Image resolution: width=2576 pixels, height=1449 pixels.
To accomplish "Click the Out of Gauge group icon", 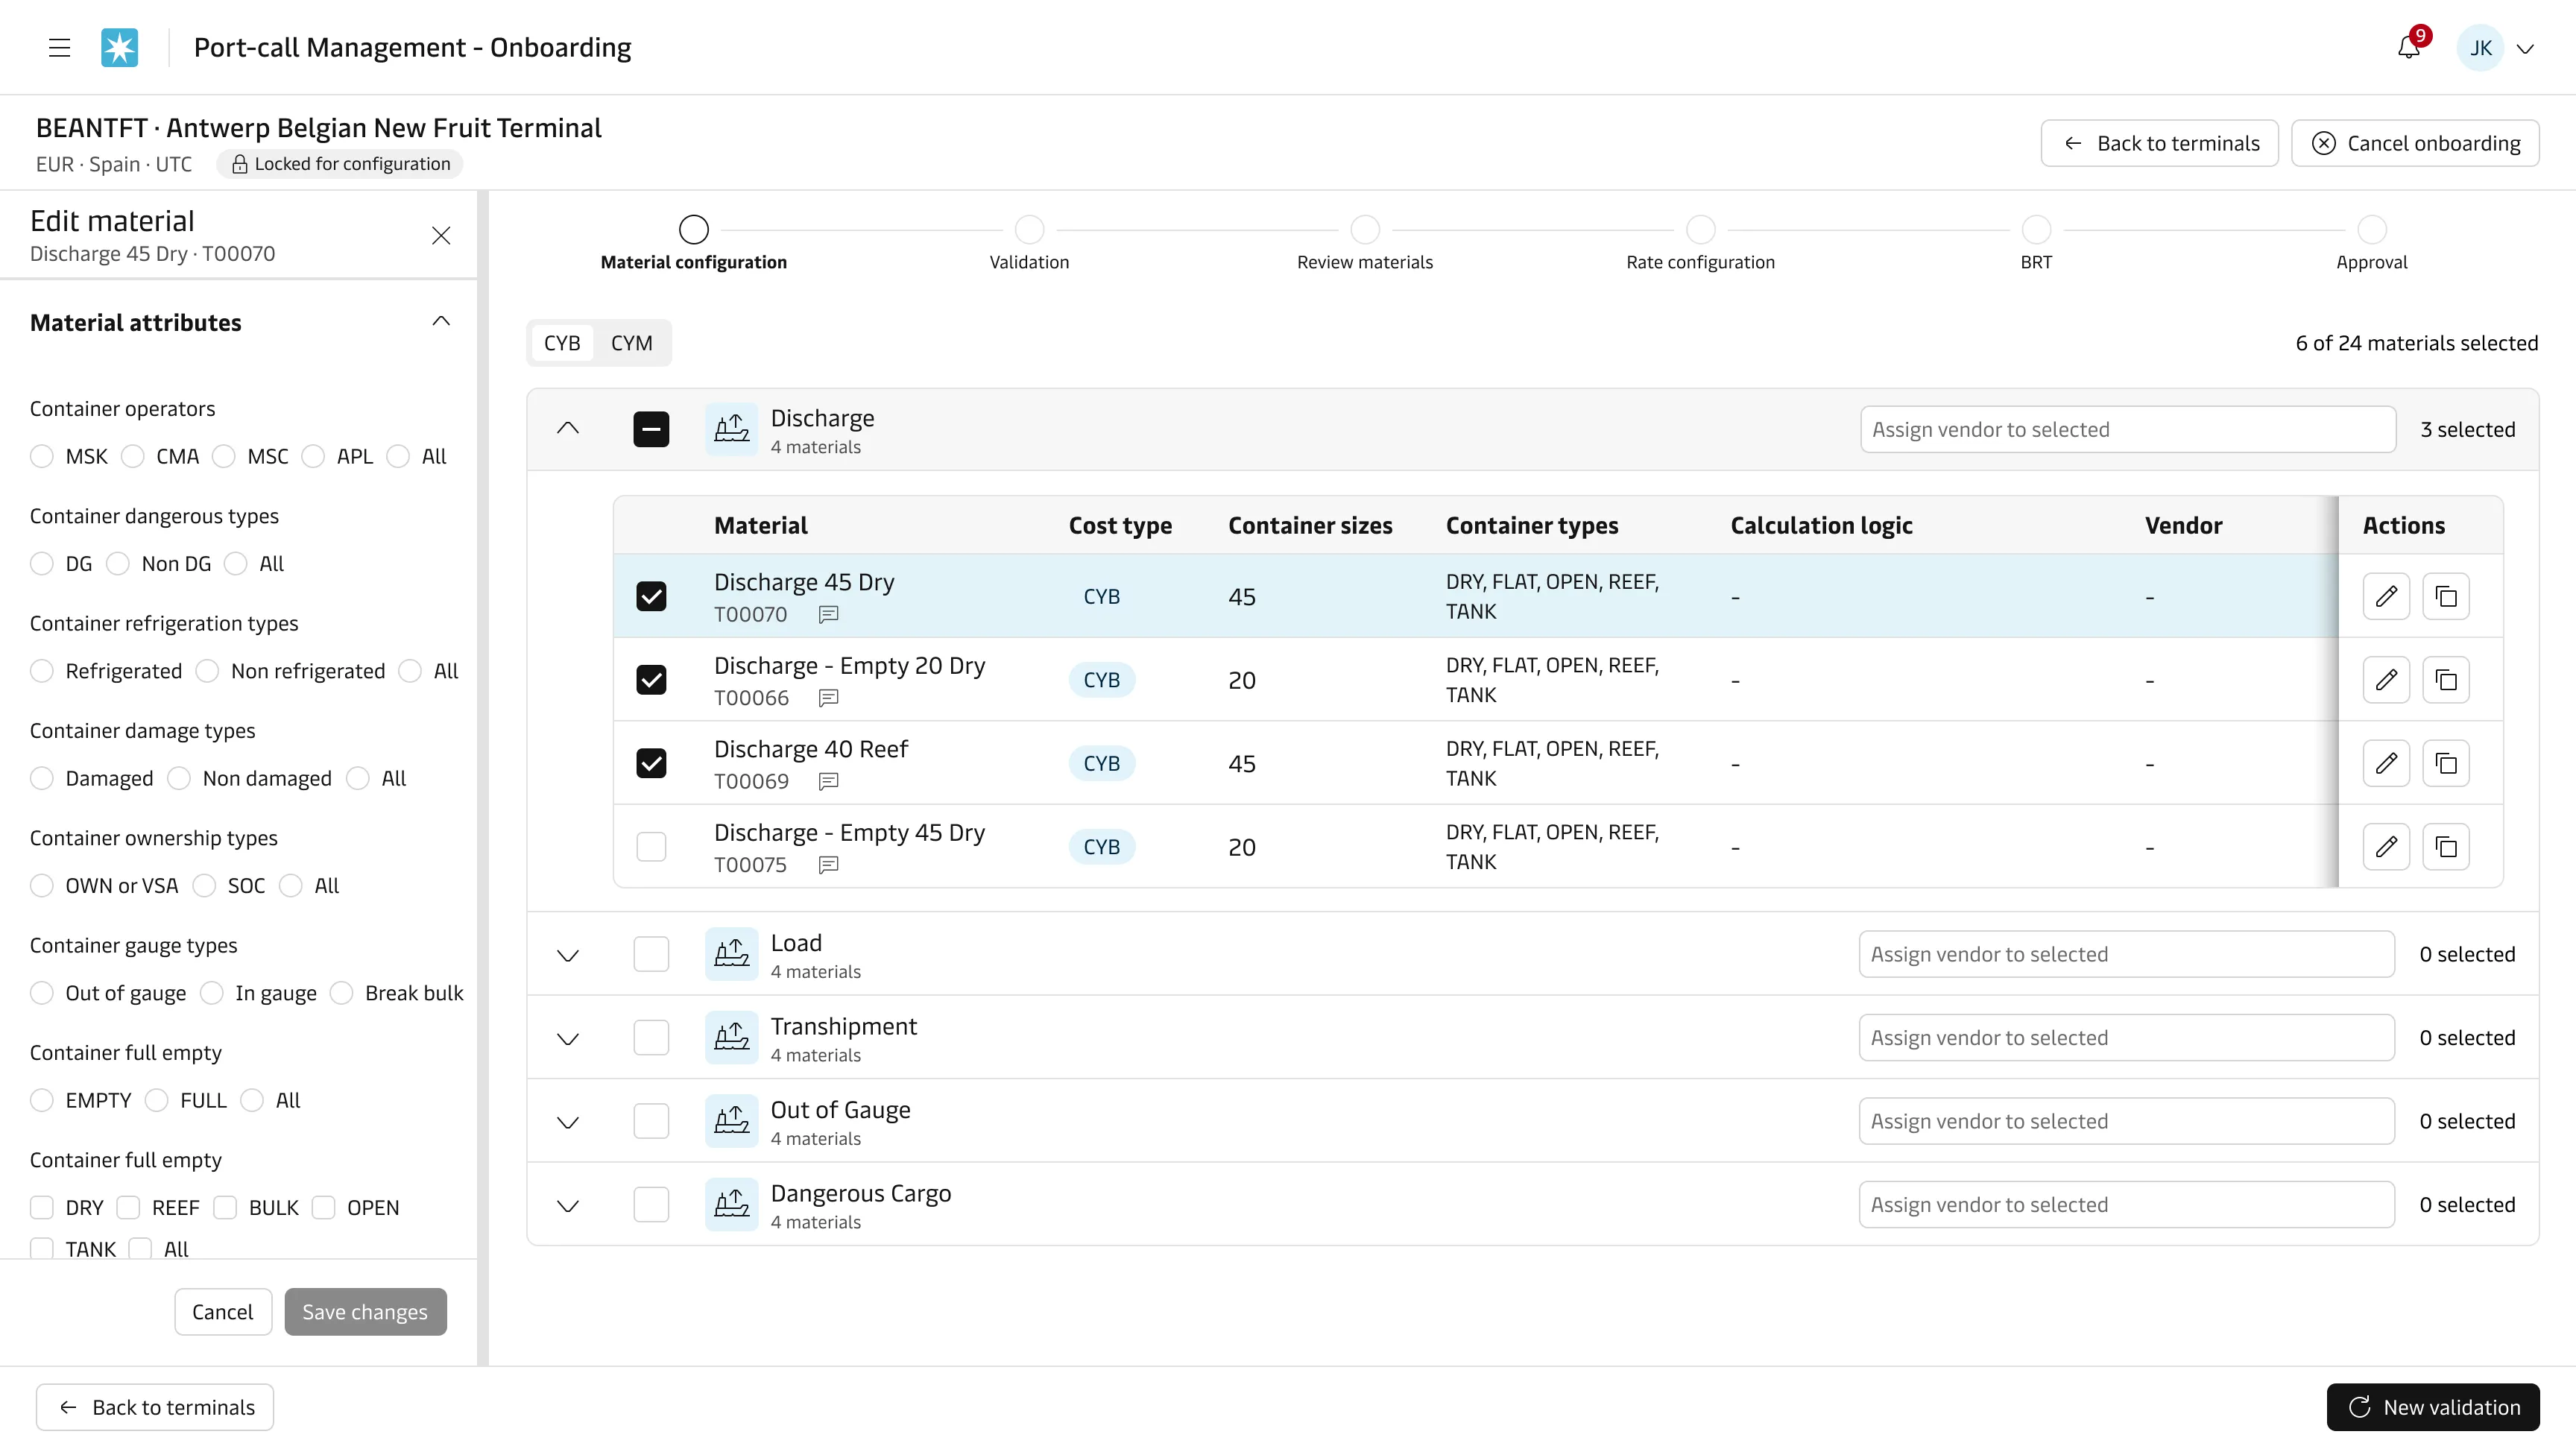I will pos(731,1121).
